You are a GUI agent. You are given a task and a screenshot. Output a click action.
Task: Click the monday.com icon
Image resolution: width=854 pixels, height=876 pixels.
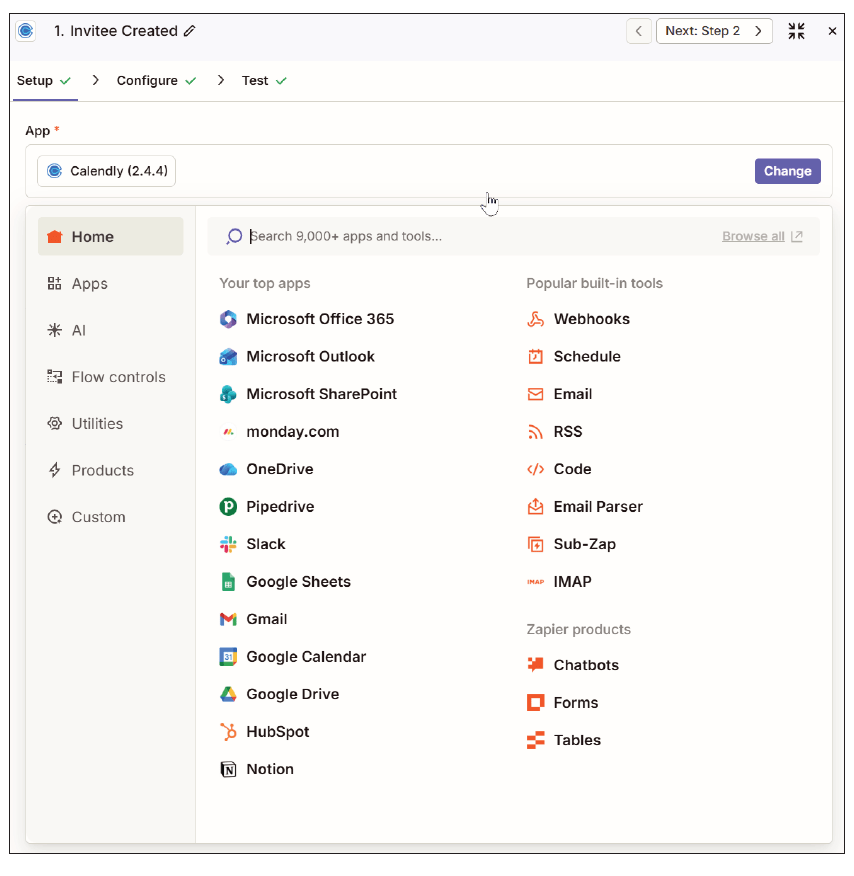[228, 432]
